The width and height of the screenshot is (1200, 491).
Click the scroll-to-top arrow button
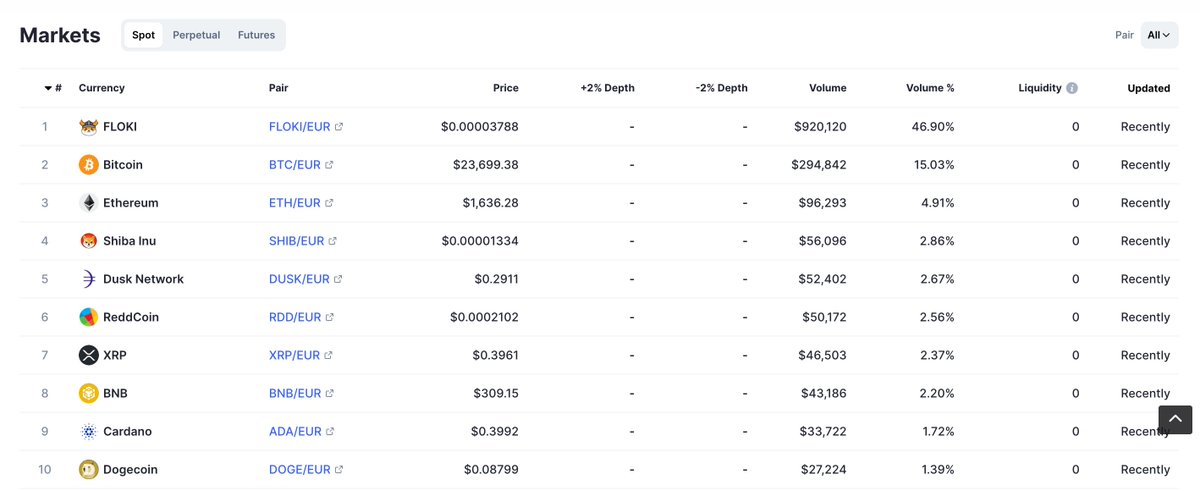1175,420
